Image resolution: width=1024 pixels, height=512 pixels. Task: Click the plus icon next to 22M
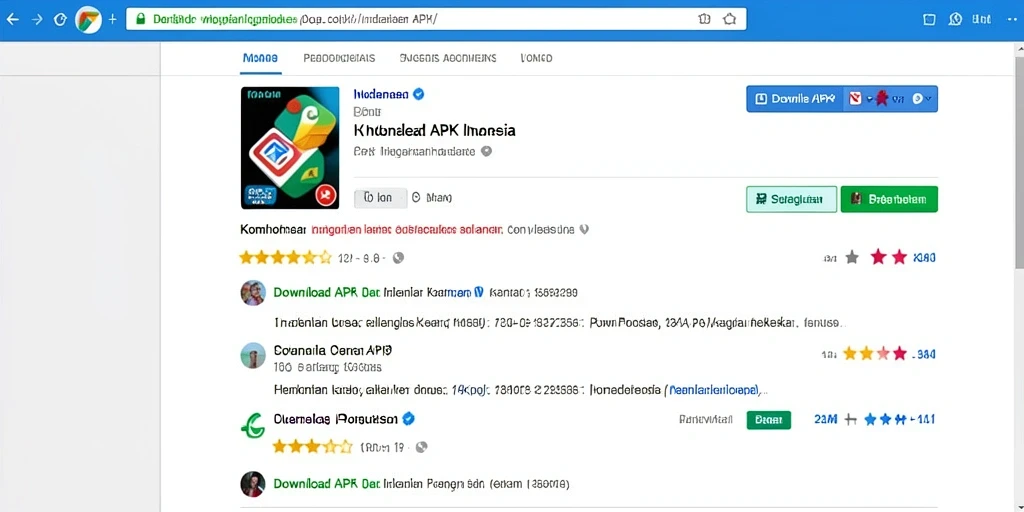click(x=850, y=420)
